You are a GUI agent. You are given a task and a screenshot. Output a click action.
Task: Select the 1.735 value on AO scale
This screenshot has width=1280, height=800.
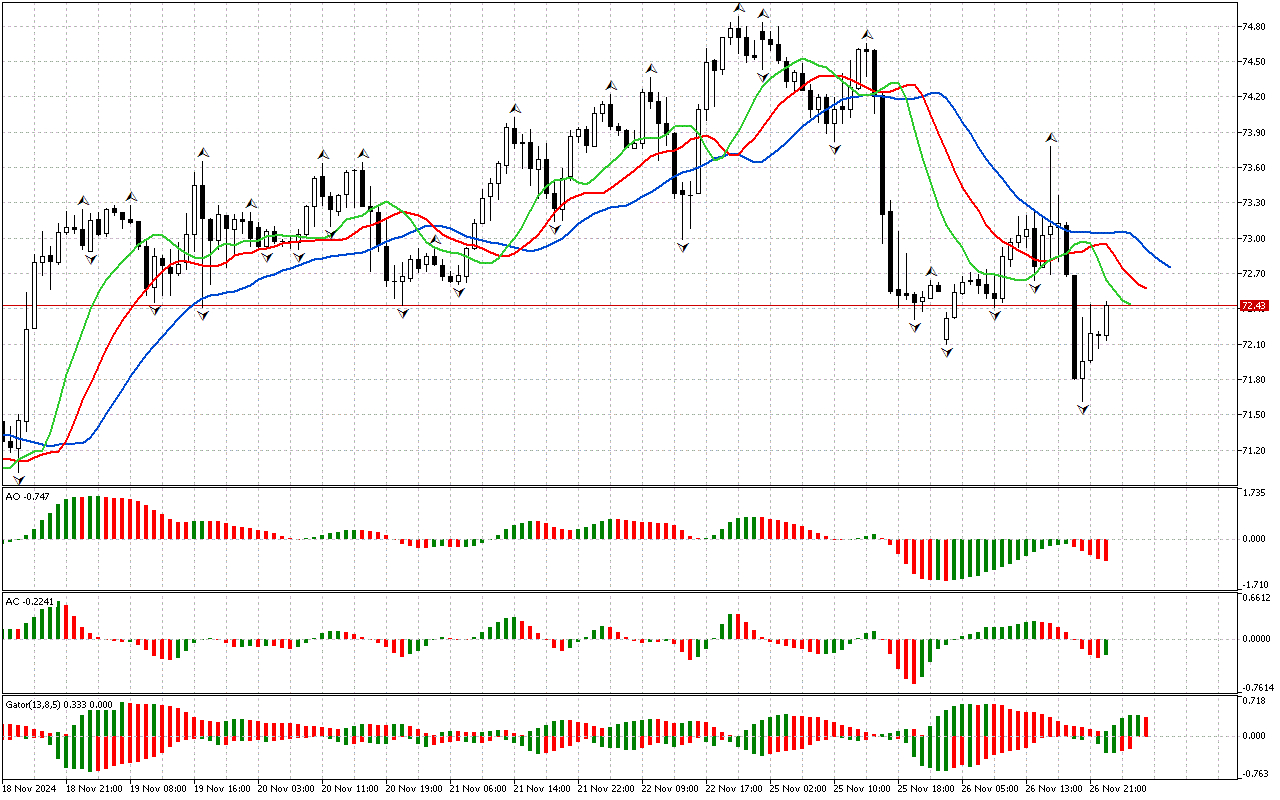click(x=1254, y=494)
